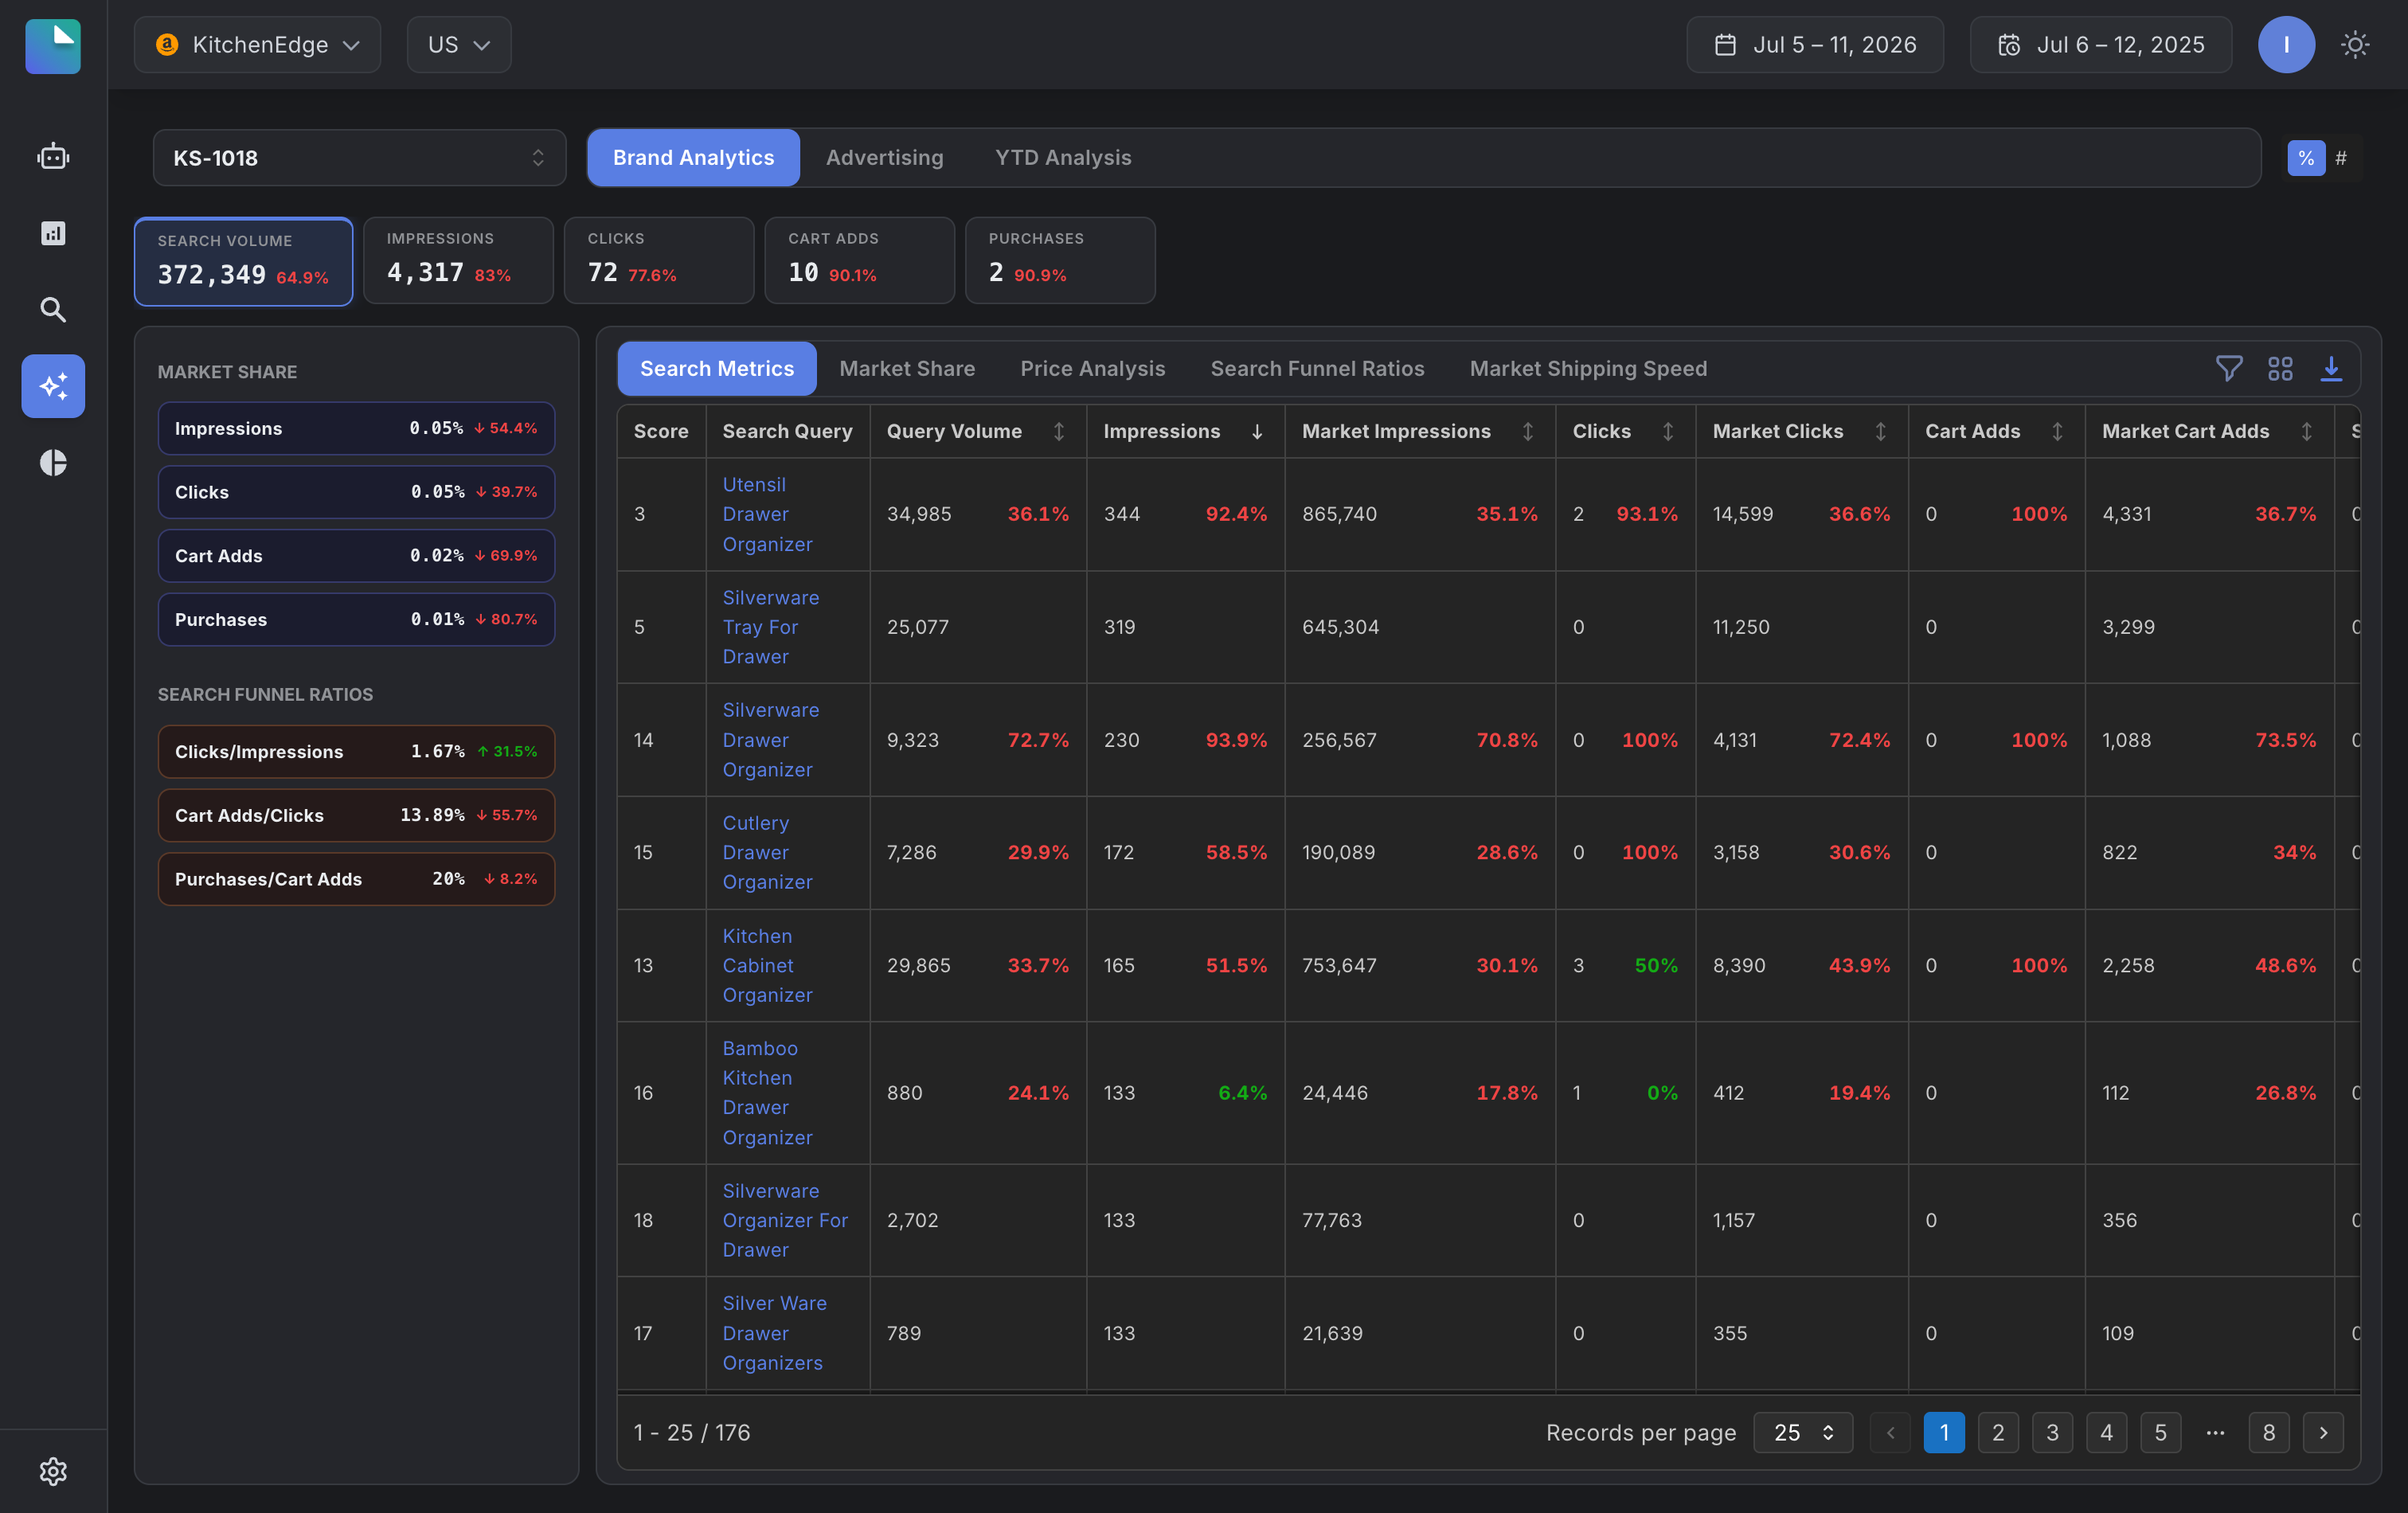Open the pie chart sidebar icon

click(53, 462)
